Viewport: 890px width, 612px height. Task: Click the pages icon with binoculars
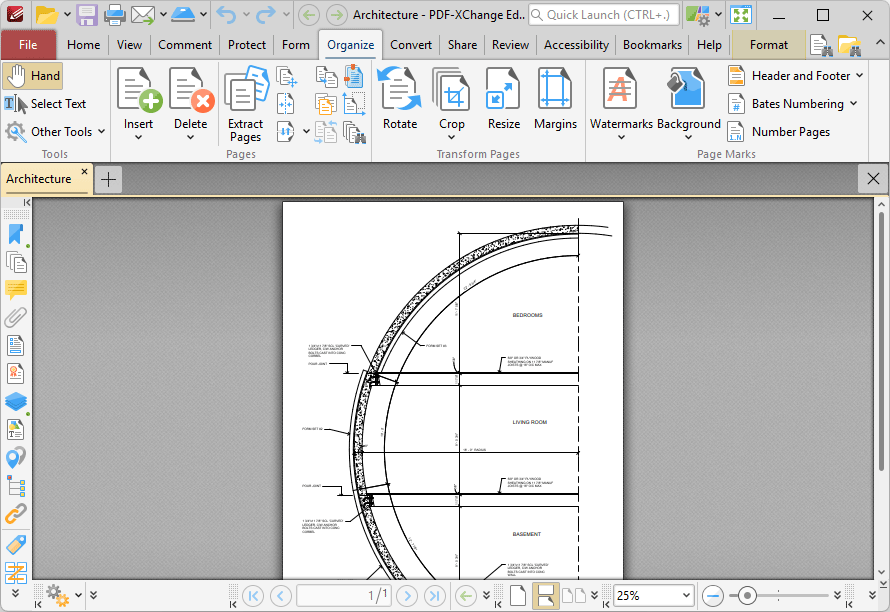355,132
